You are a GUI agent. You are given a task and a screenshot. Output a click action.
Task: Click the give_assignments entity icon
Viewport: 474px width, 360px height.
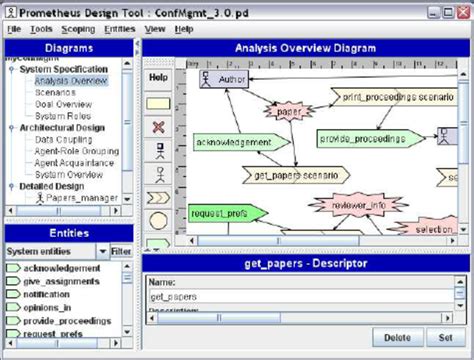click(x=13, y=281)
